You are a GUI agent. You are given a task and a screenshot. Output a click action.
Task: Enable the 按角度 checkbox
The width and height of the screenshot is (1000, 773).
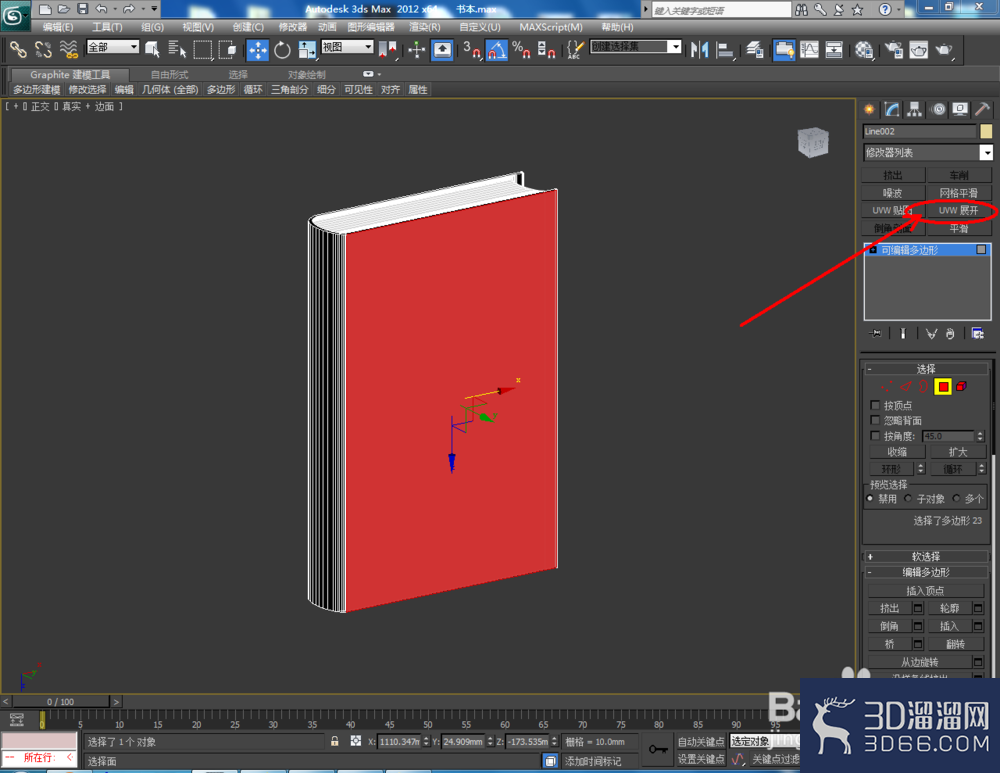point(875,436)
